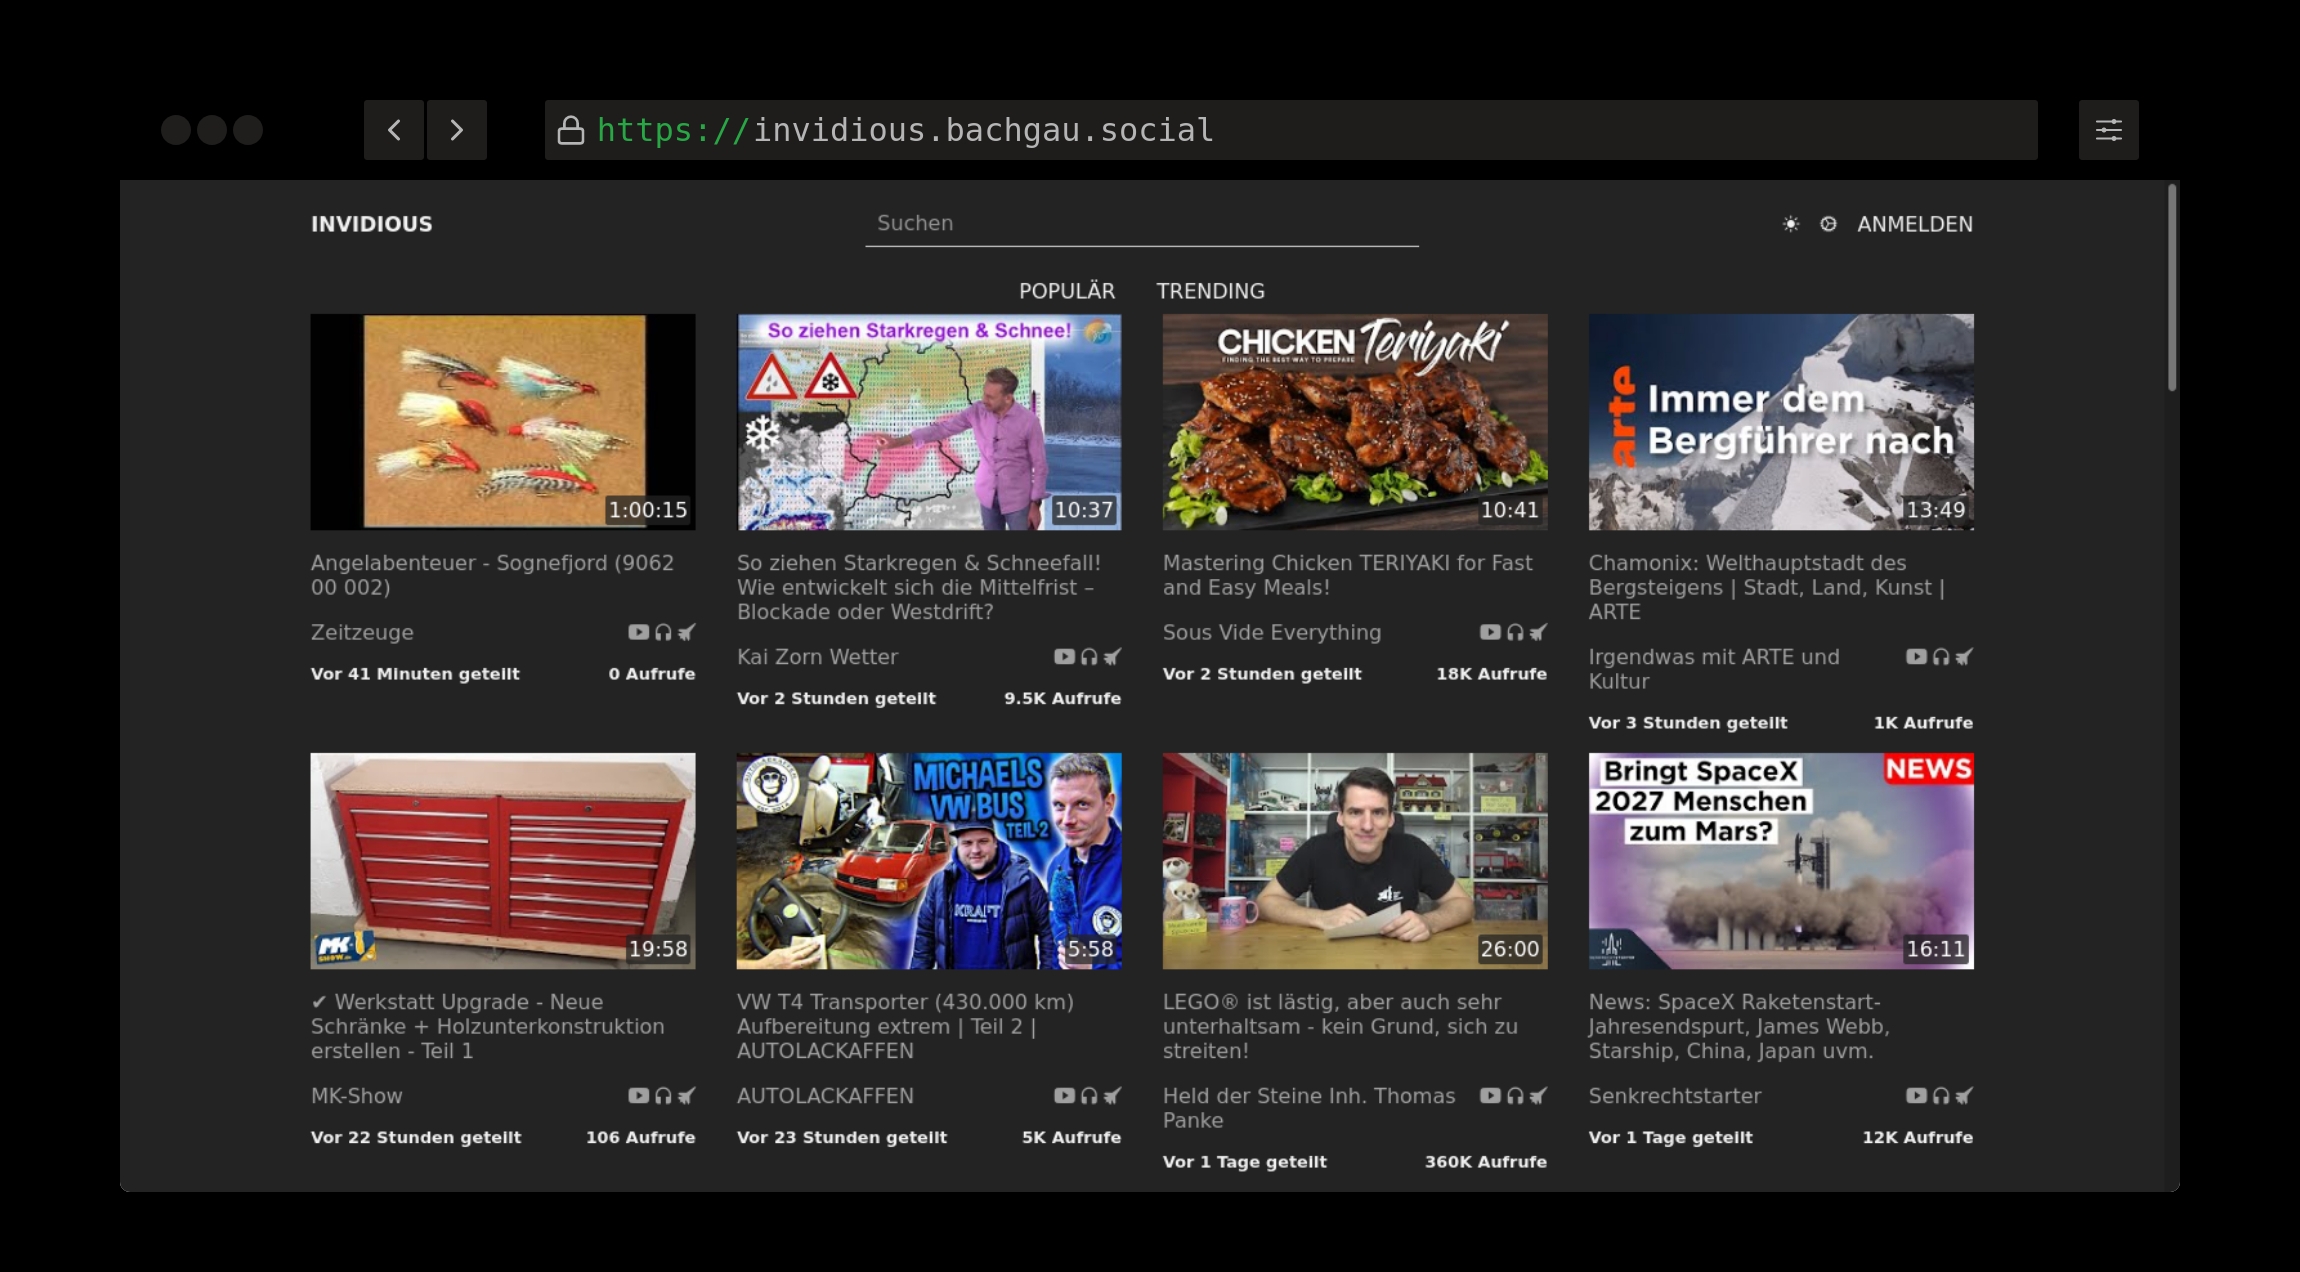Open the Chicken Teriyaki thumbnail
The image size is (2300, 1272).
pos(1355,422)
